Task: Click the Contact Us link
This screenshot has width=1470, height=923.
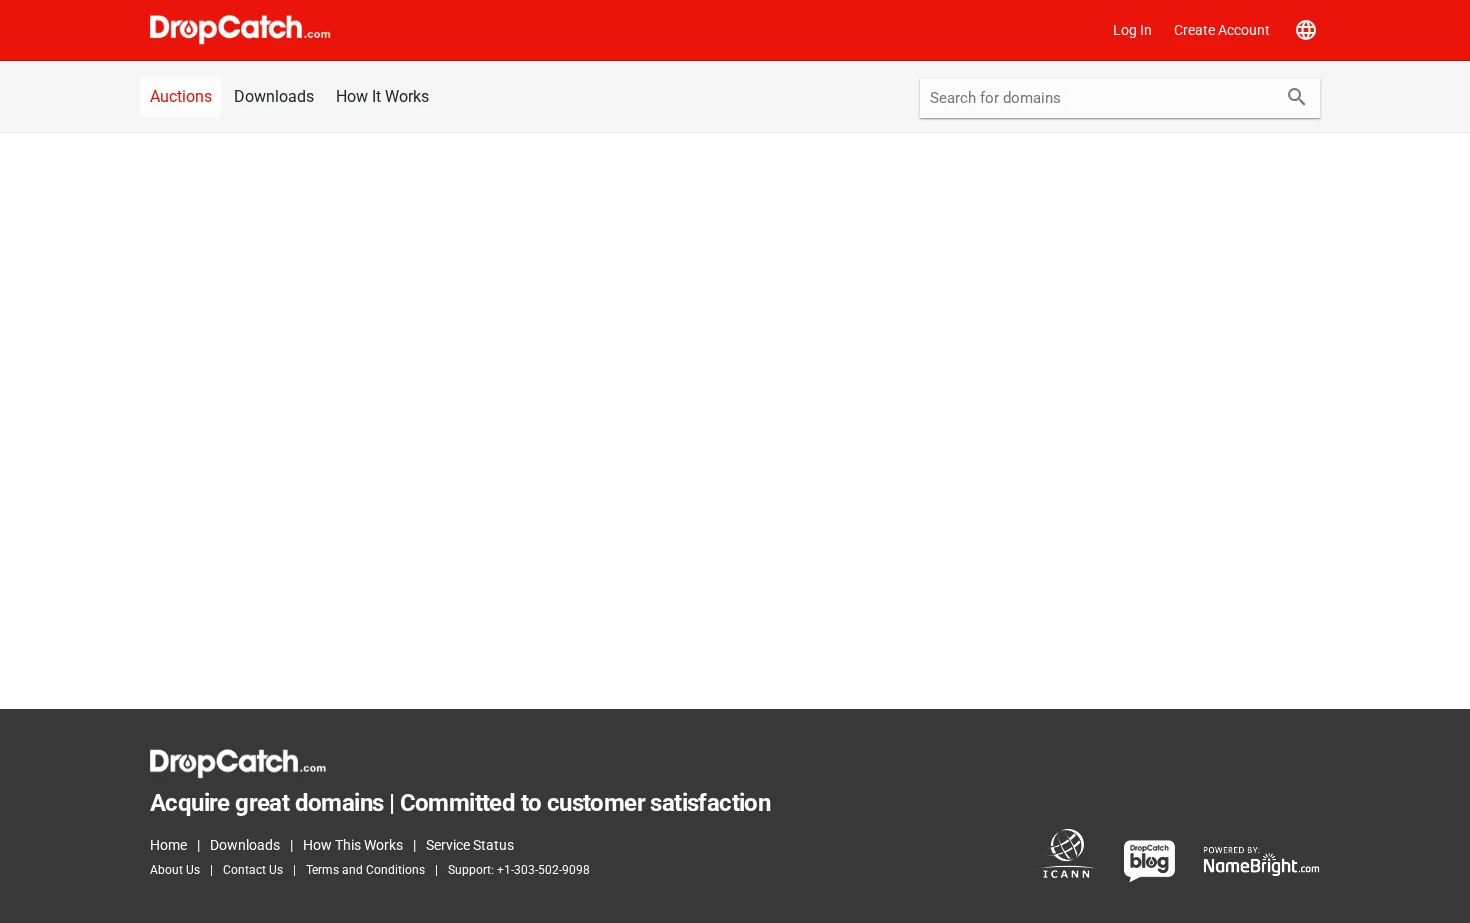Action: tap(253, 870)
